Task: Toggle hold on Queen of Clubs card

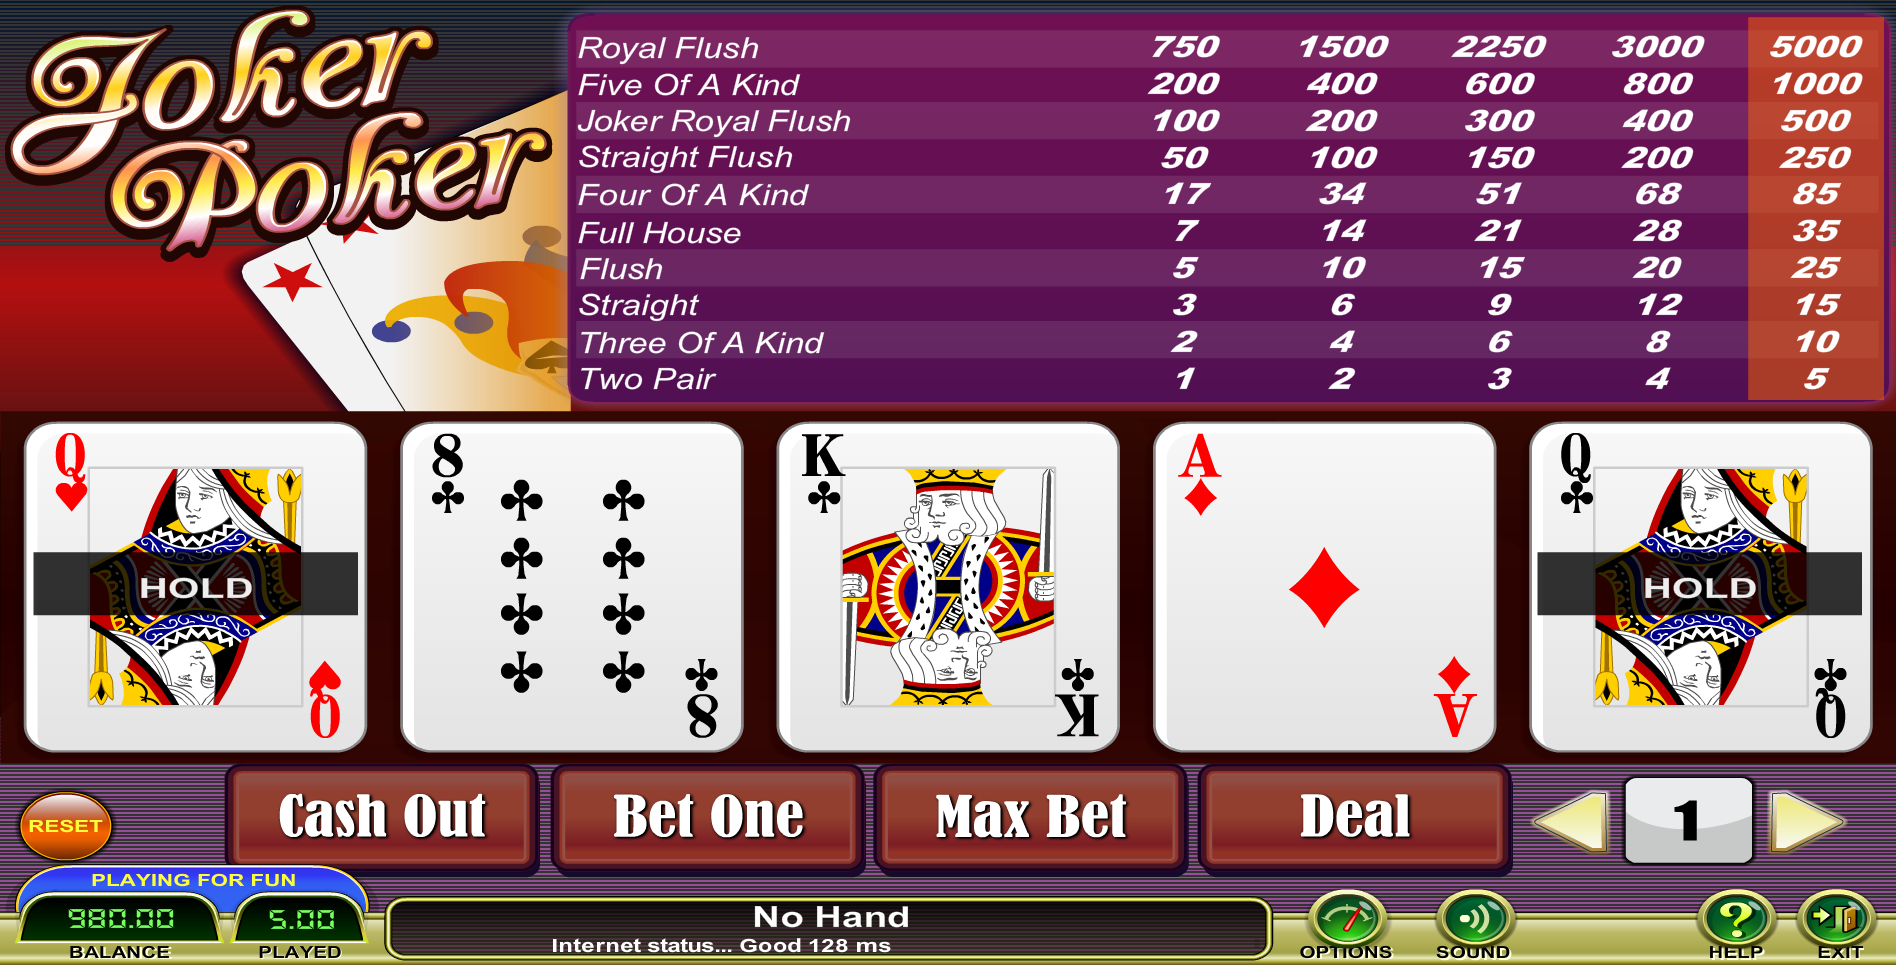Action: pyautogui.click(x=1700, y=587)
